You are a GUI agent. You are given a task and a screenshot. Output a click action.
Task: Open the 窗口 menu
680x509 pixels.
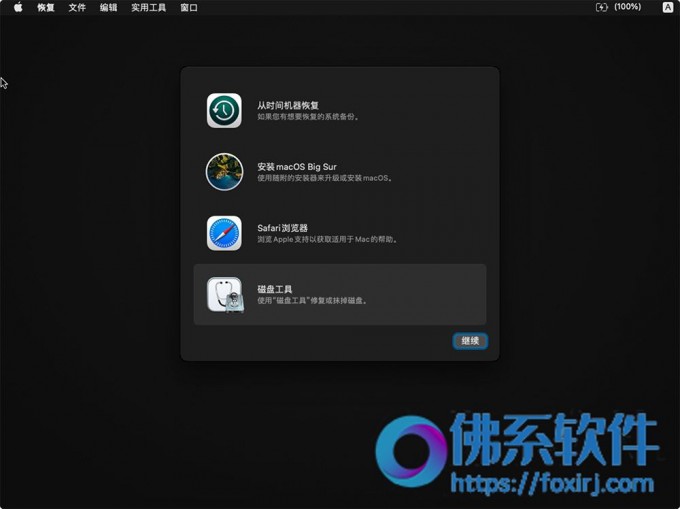[189, 7]
